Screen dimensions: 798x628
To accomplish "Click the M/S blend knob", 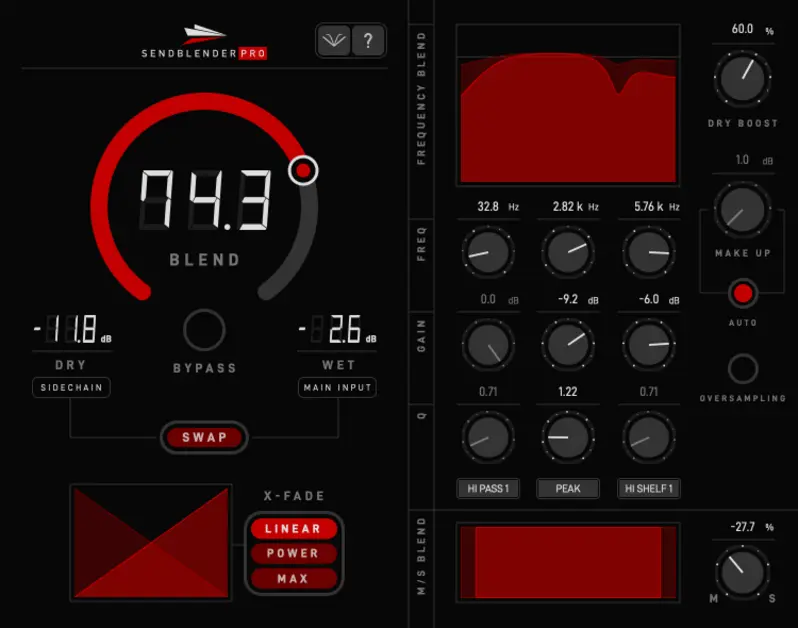I will pyautogui.click(x=743, y=572).
